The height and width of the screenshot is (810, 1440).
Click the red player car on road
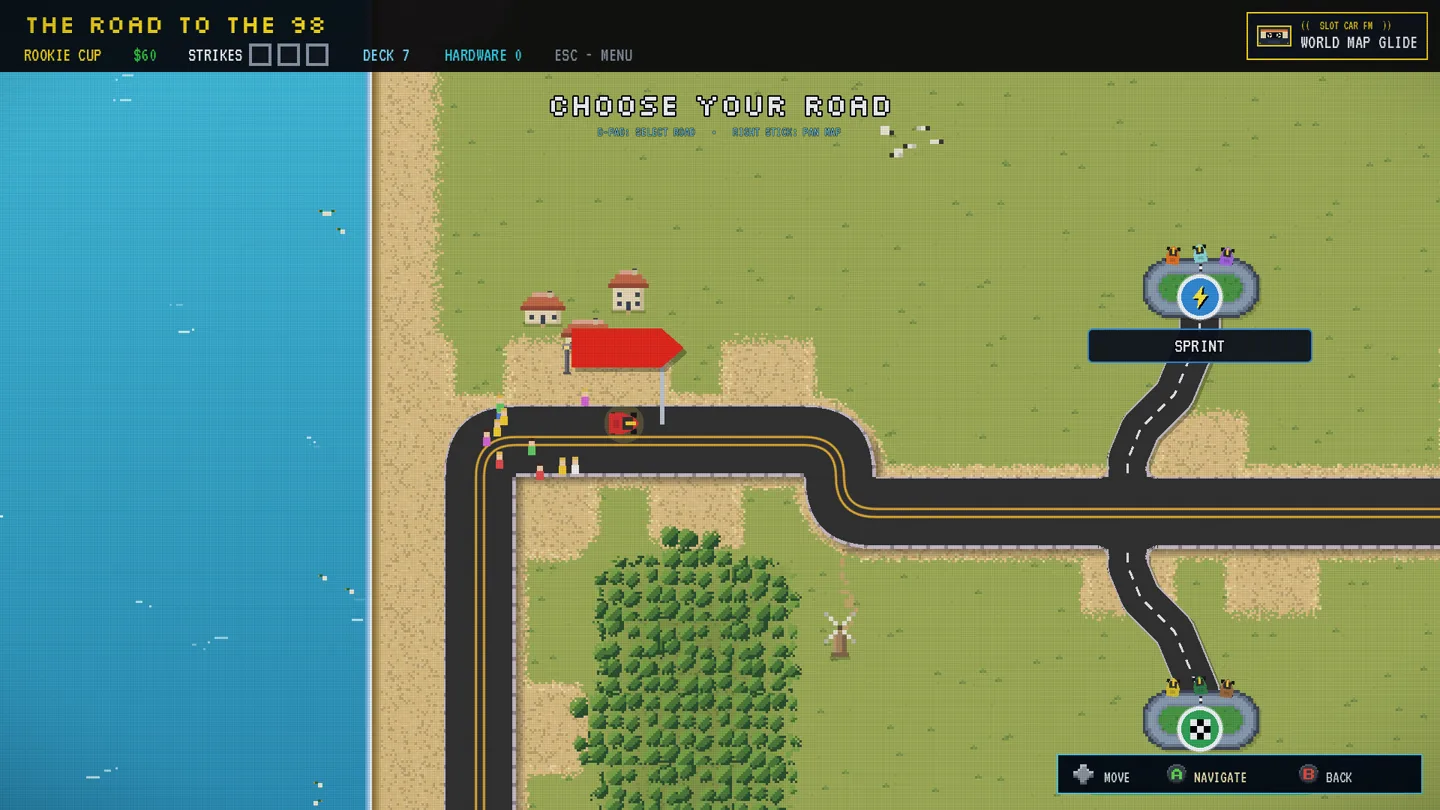pos(622,423)
